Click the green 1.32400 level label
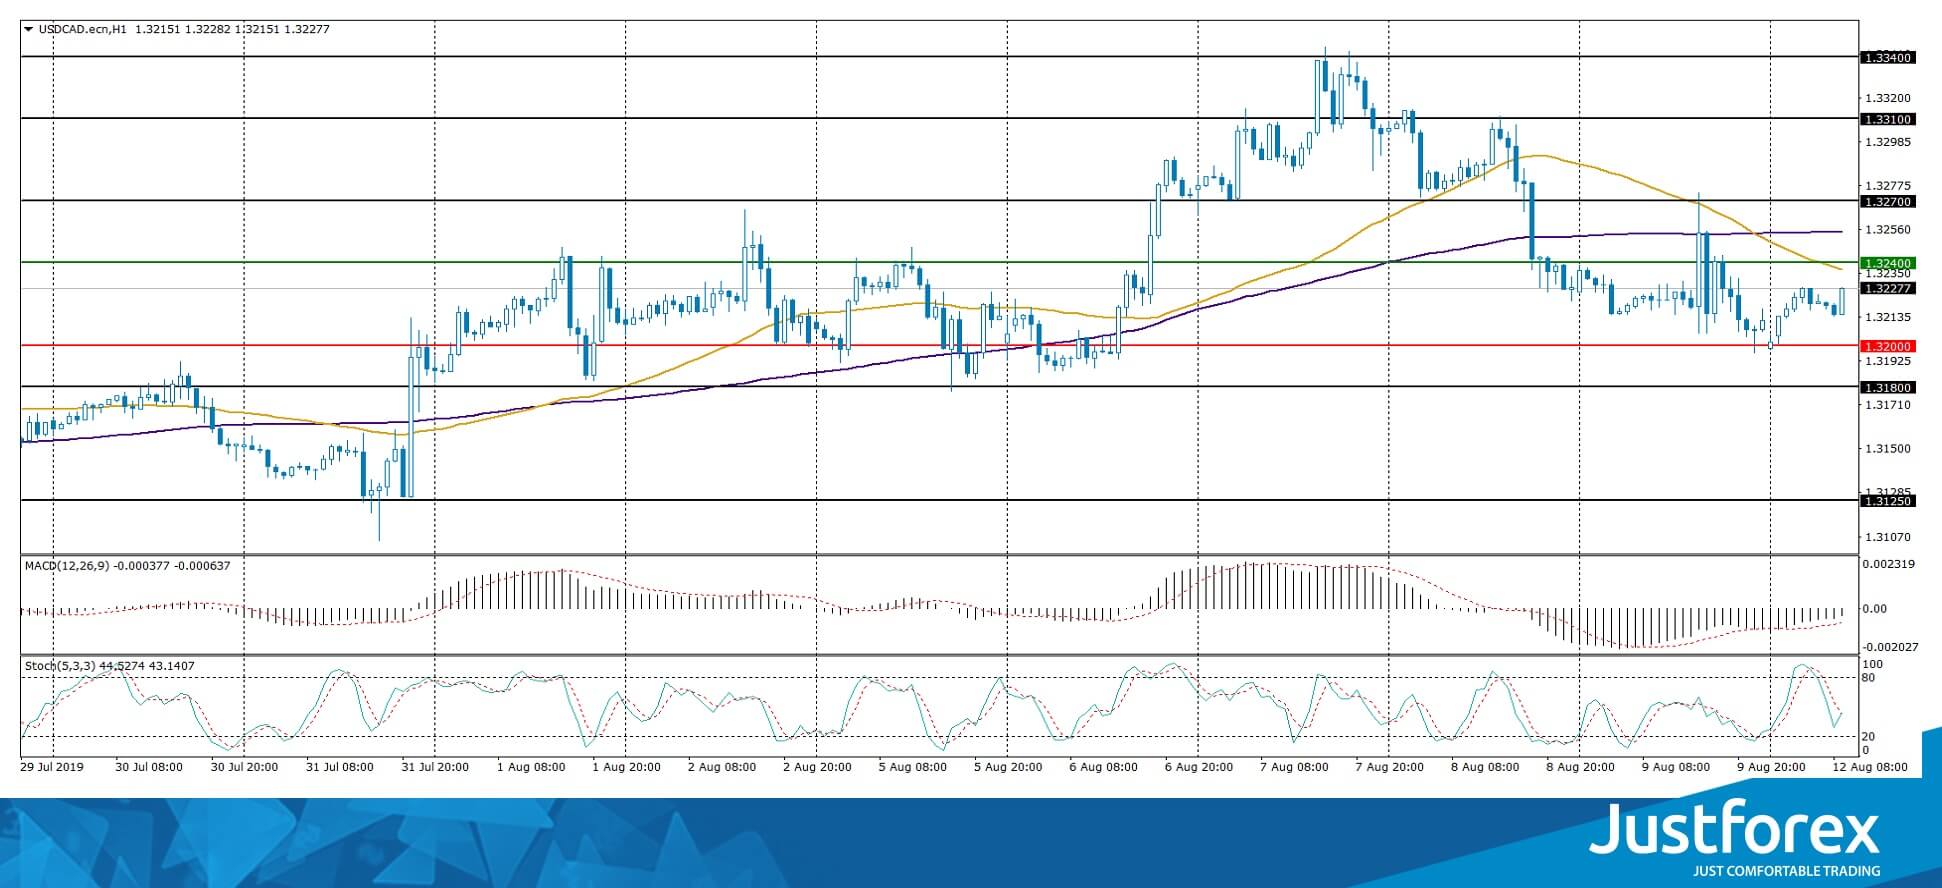Viewport: 1942px width, 888px height. click(1887, 263)
